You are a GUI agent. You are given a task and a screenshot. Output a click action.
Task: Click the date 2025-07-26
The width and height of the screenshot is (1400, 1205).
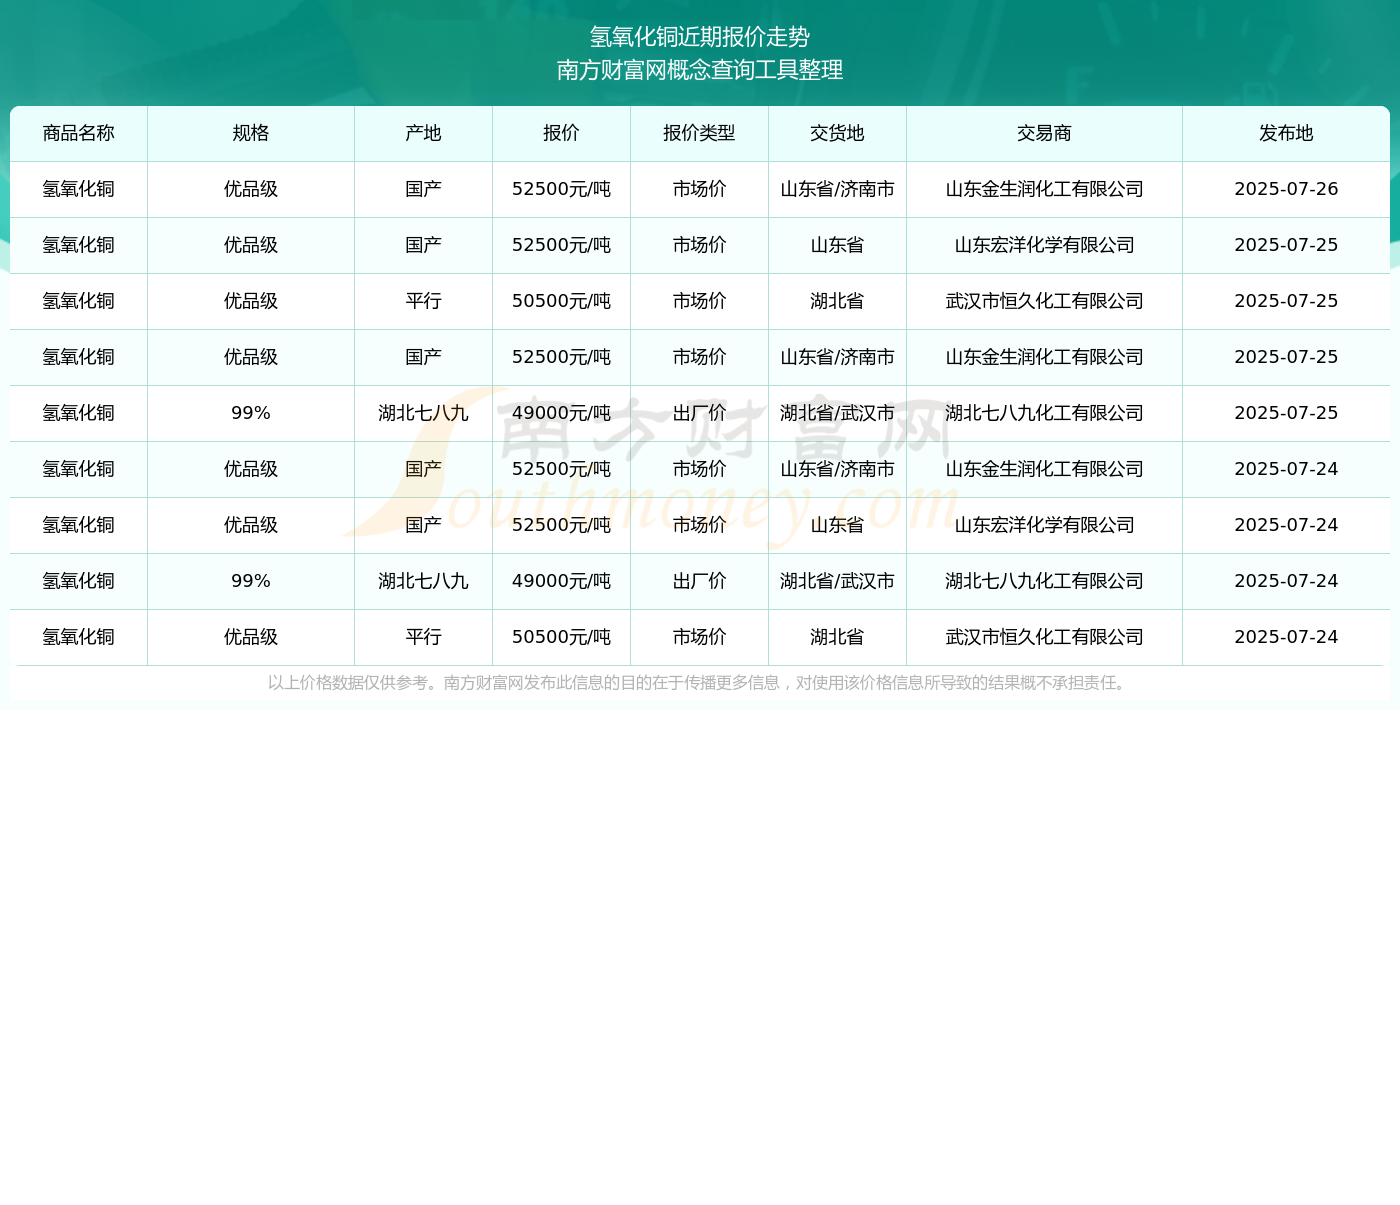click(1287, 189)
